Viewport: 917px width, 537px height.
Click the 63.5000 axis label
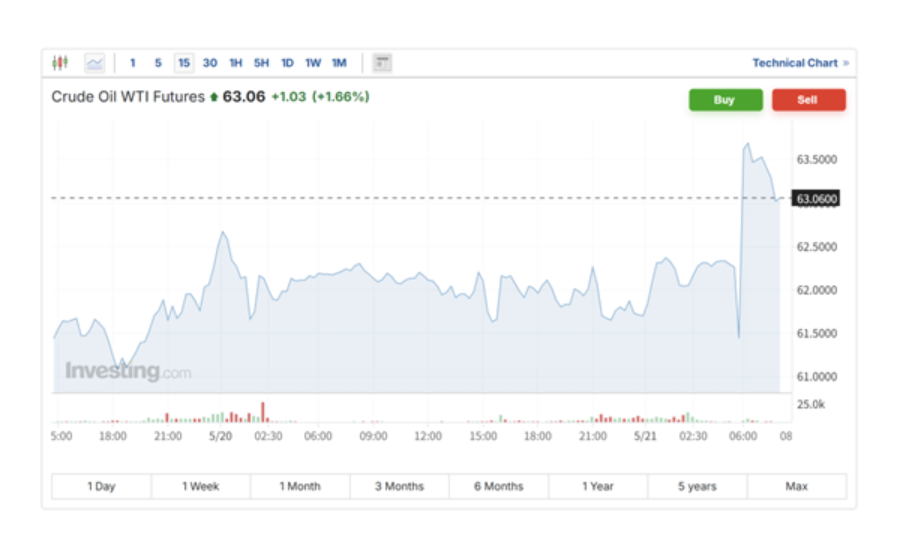pyautogui.click(x=816, y=160)
